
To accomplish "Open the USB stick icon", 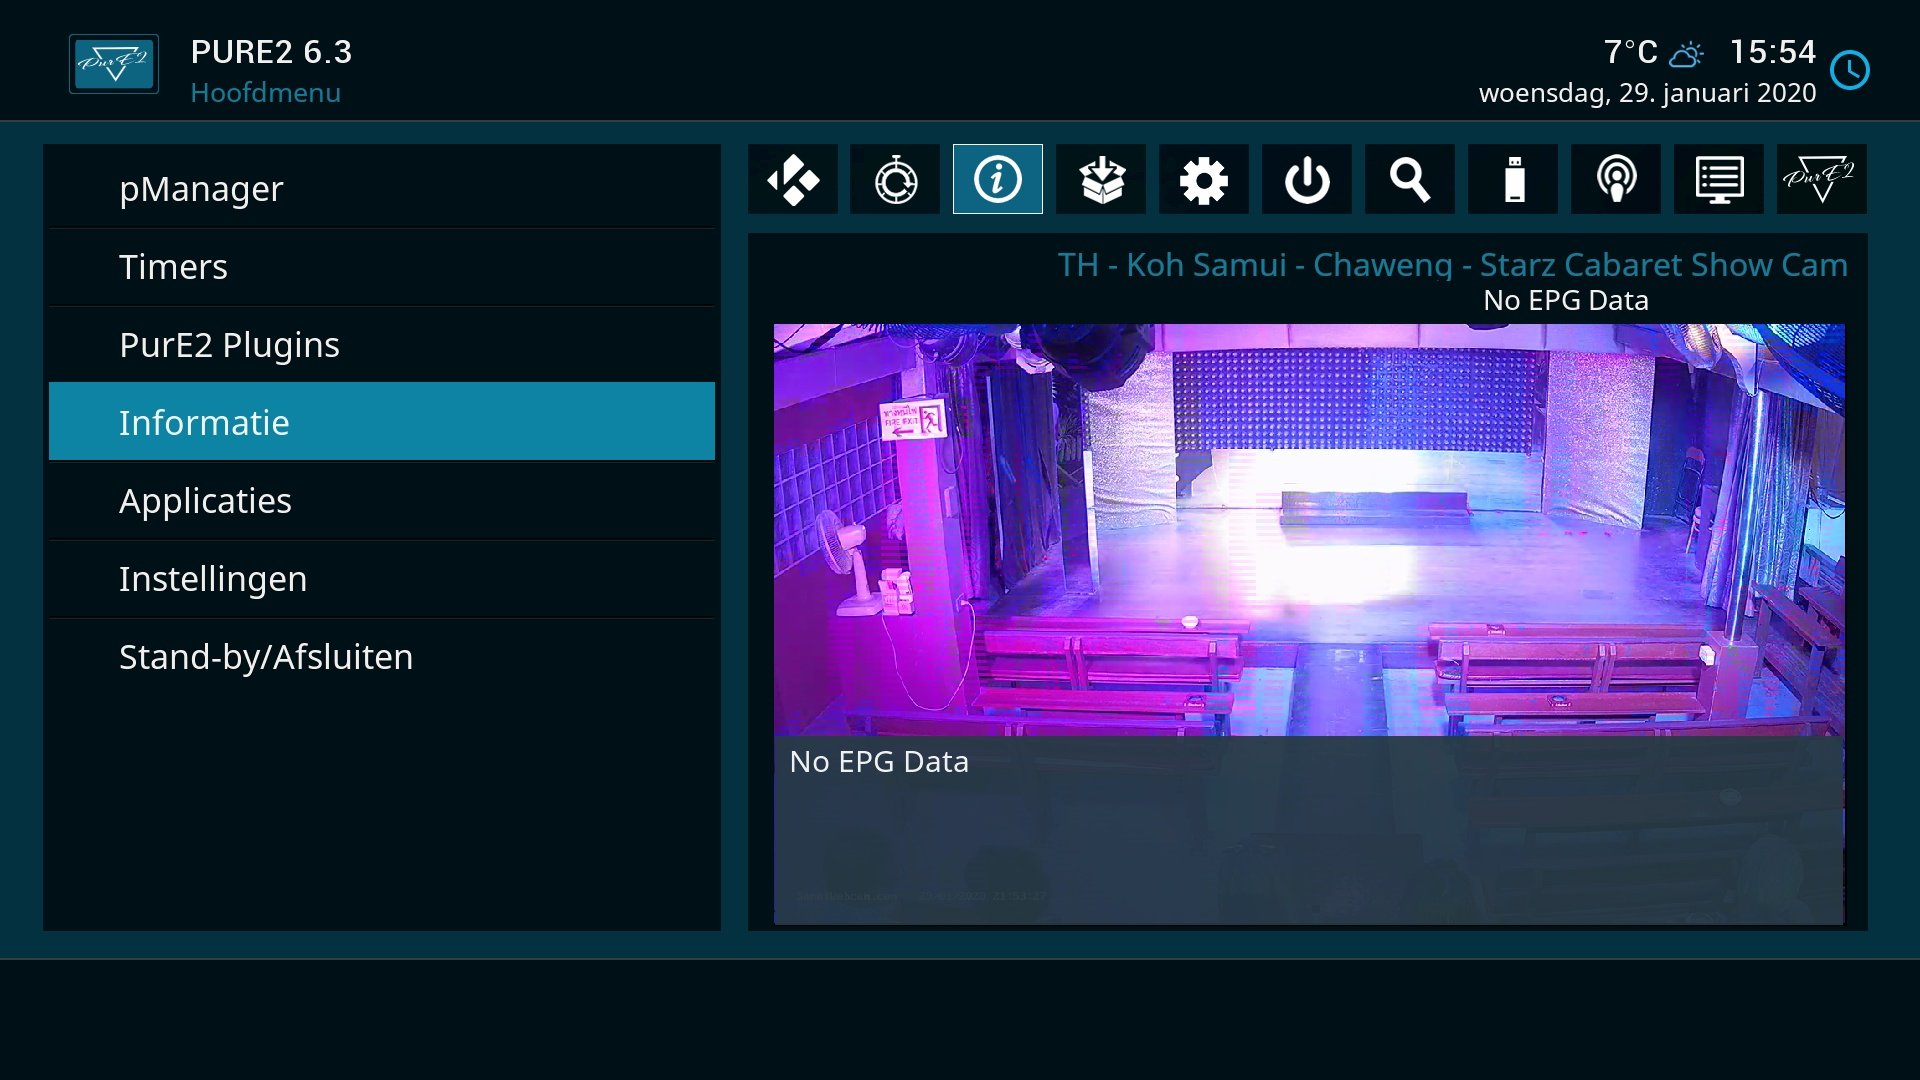I will 1513,180.
